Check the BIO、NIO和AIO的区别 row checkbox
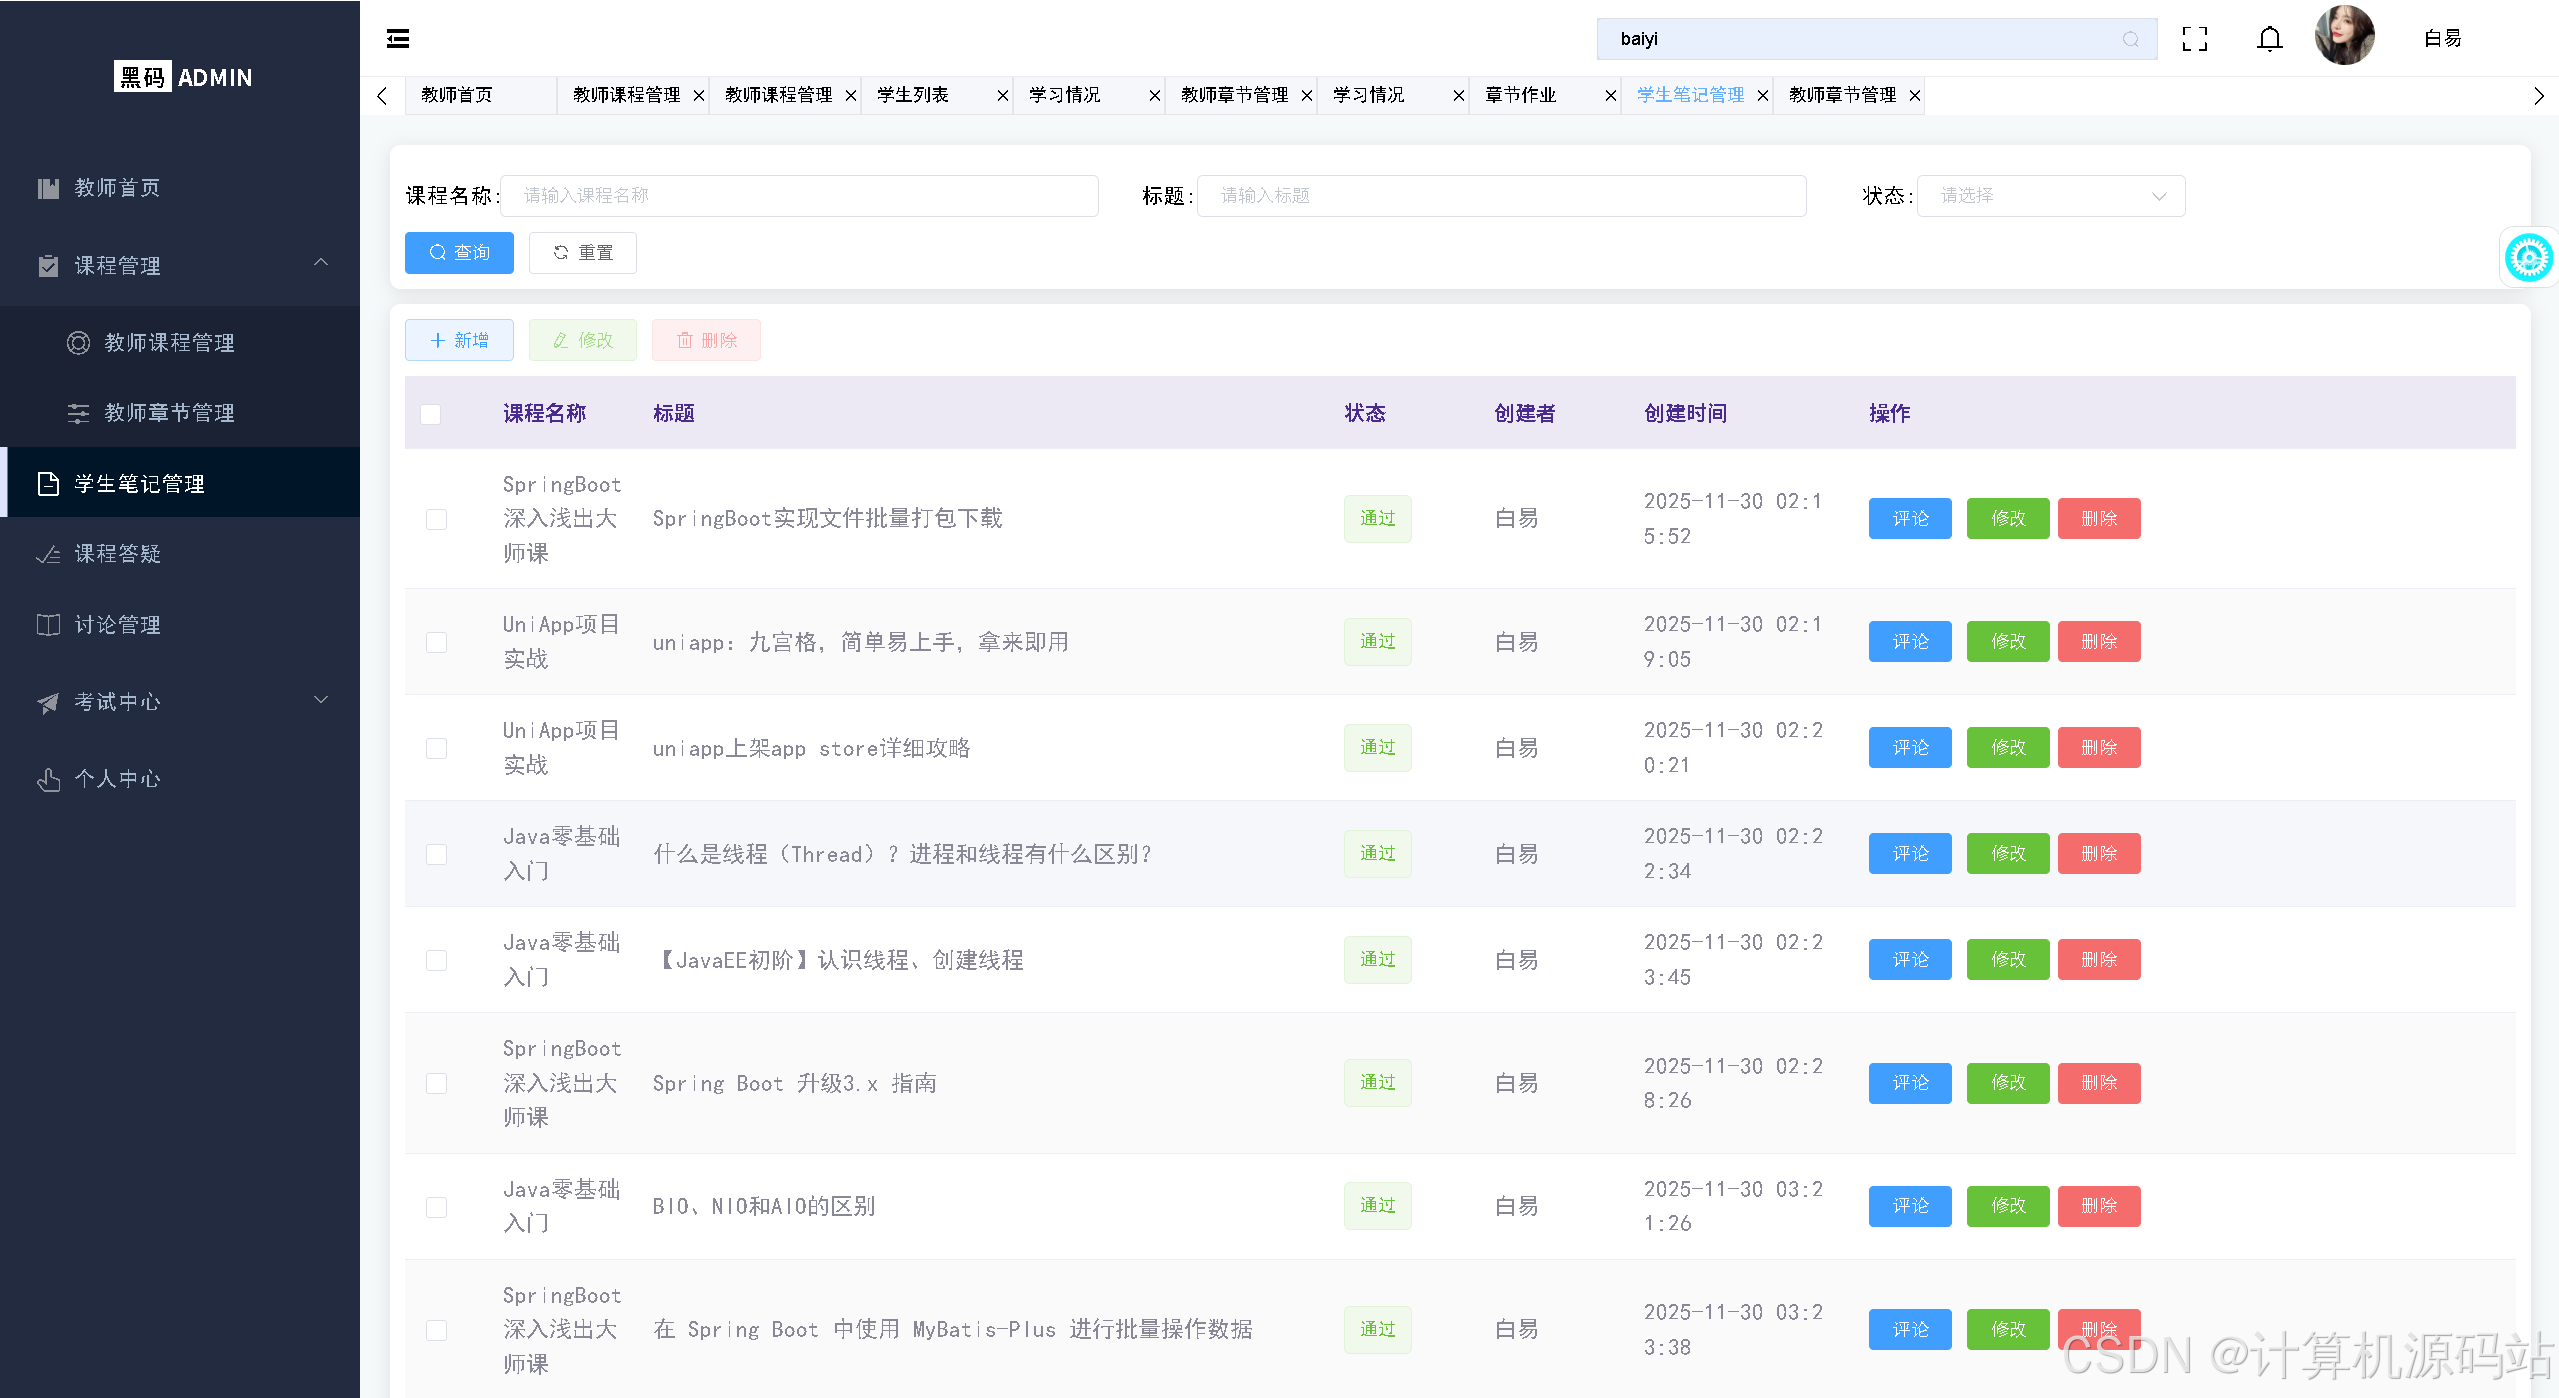Viewport: 2559px width, 1398px height. pyautogui.click(x=436, y=1207)
